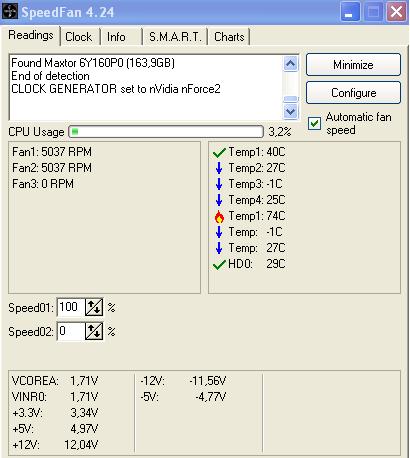Click the +3.3V: 3,34V reading
Viewport: 410px width, 458px height.
point(55,413)
